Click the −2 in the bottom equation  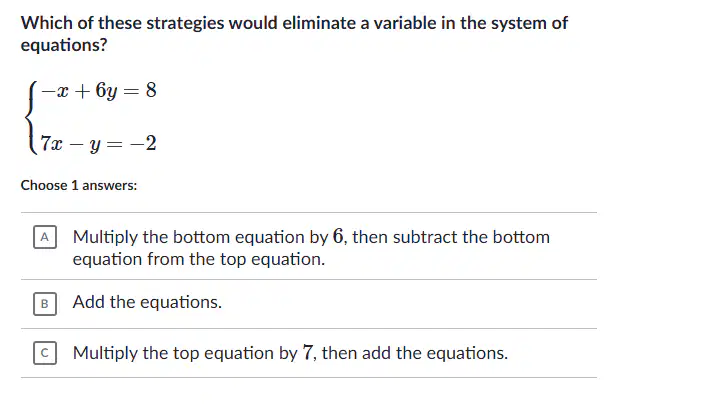pos(143,143)
